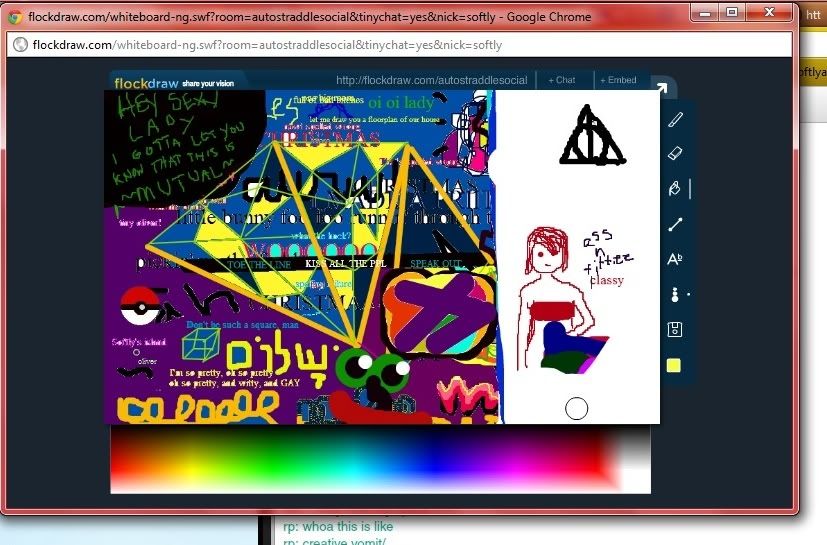Screen dimensions: 827x545
Task: Maximize the Chrome popup window
Action: click(732, 12)
